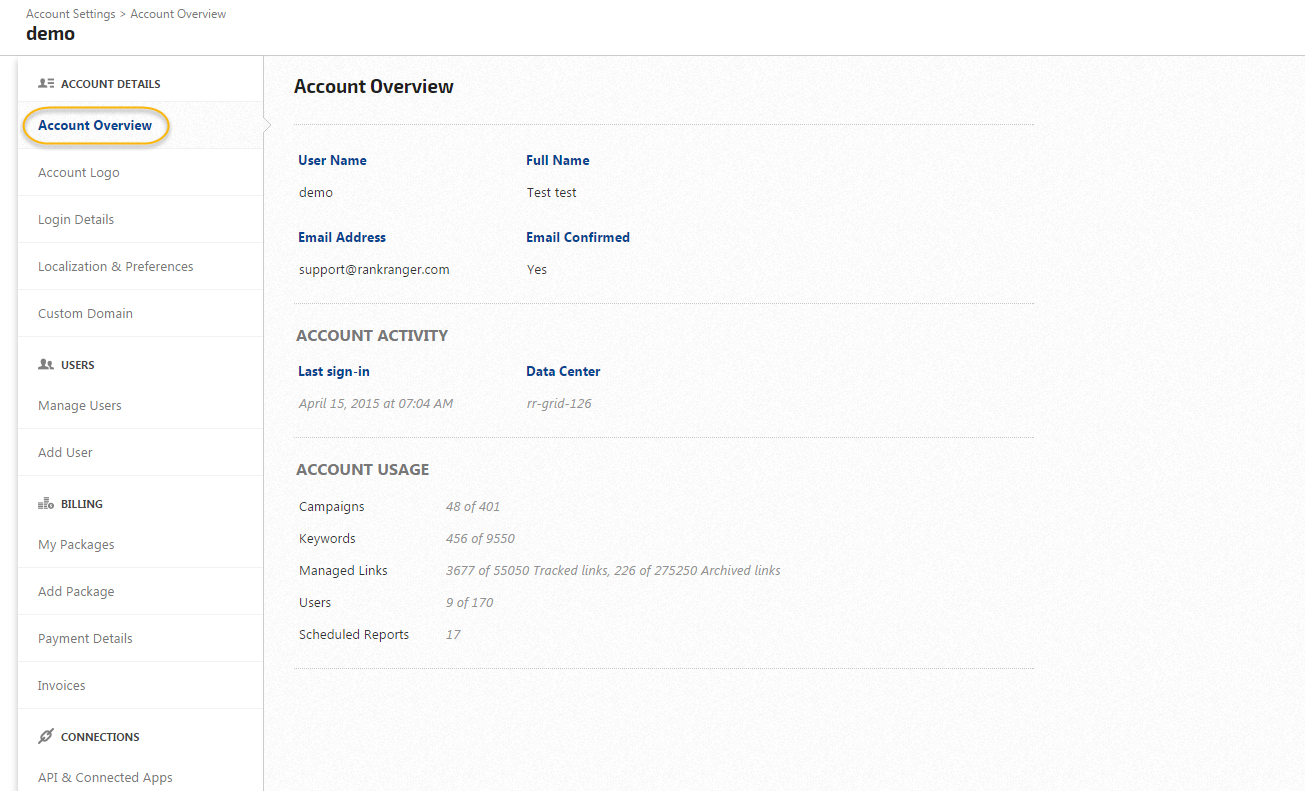The image size is (1305, 791).
Task: Select Add Package in sidebar
Action: click(76, 592)
